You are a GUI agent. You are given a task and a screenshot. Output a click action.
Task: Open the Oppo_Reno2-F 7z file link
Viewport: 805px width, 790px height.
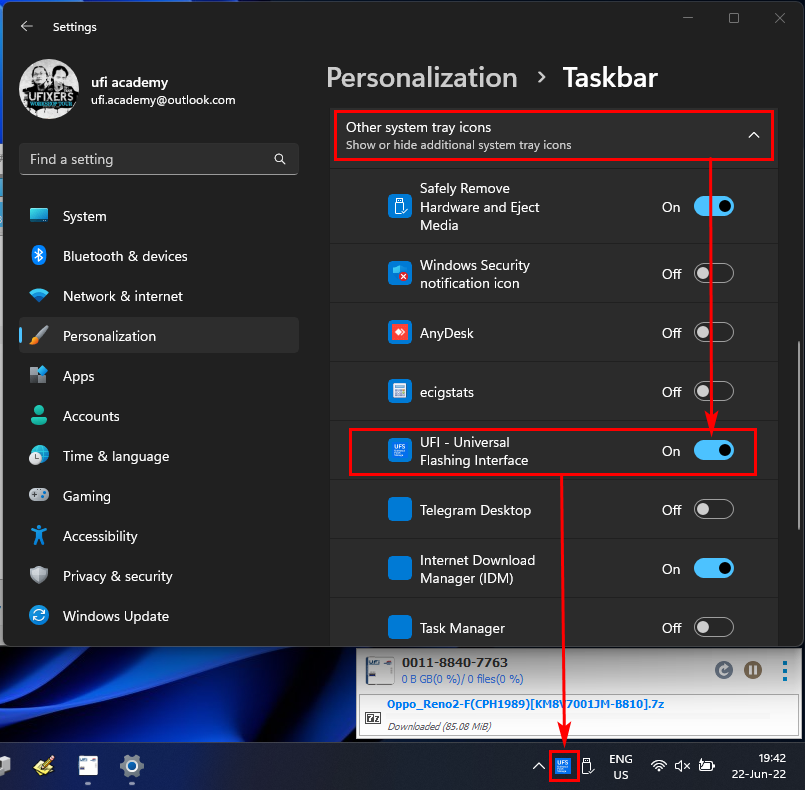(525, 704)
